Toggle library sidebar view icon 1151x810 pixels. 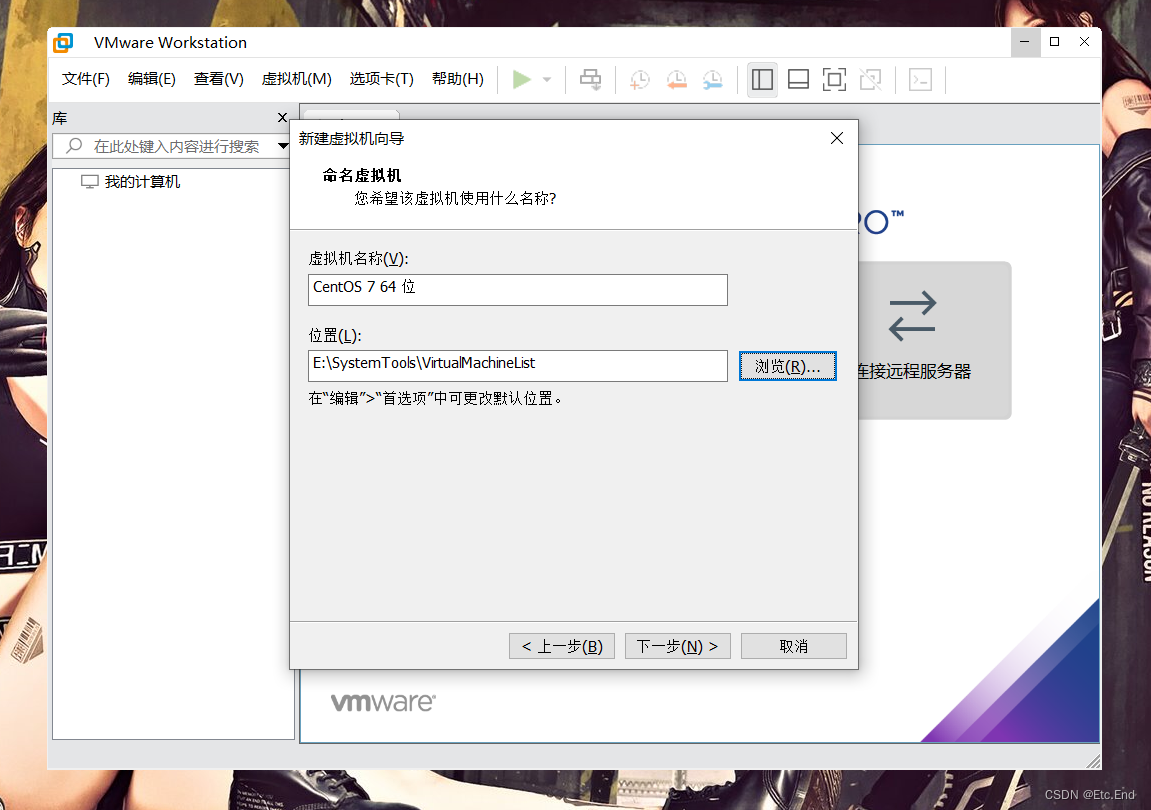point(762,79)
